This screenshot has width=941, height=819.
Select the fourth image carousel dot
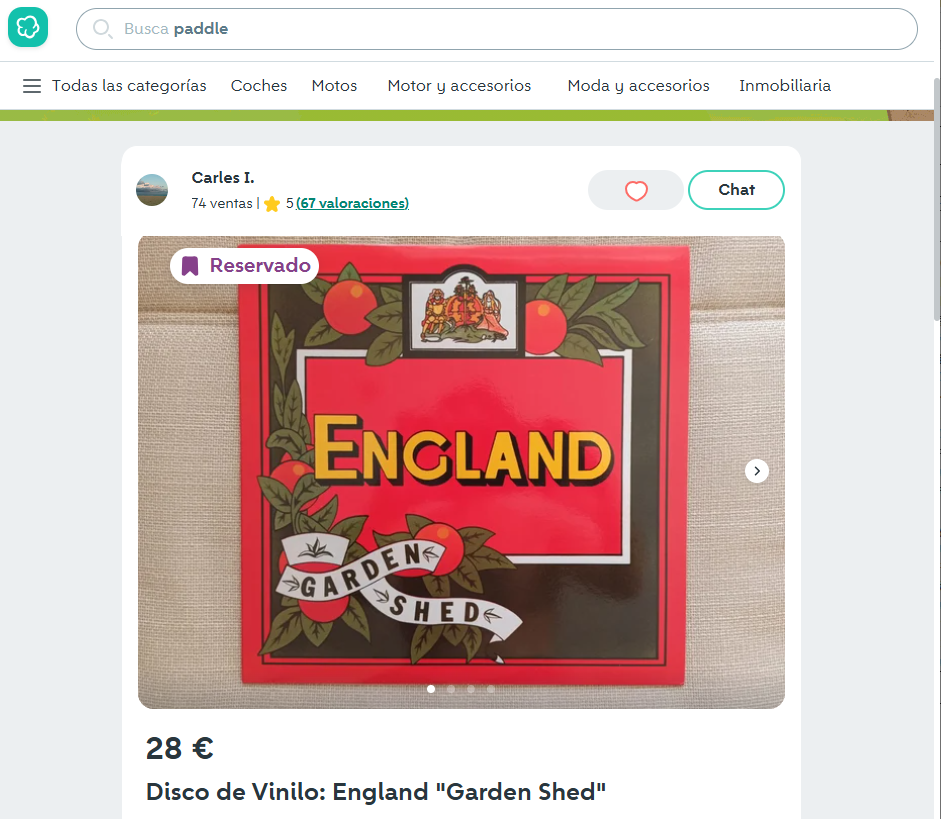(490, 689)
